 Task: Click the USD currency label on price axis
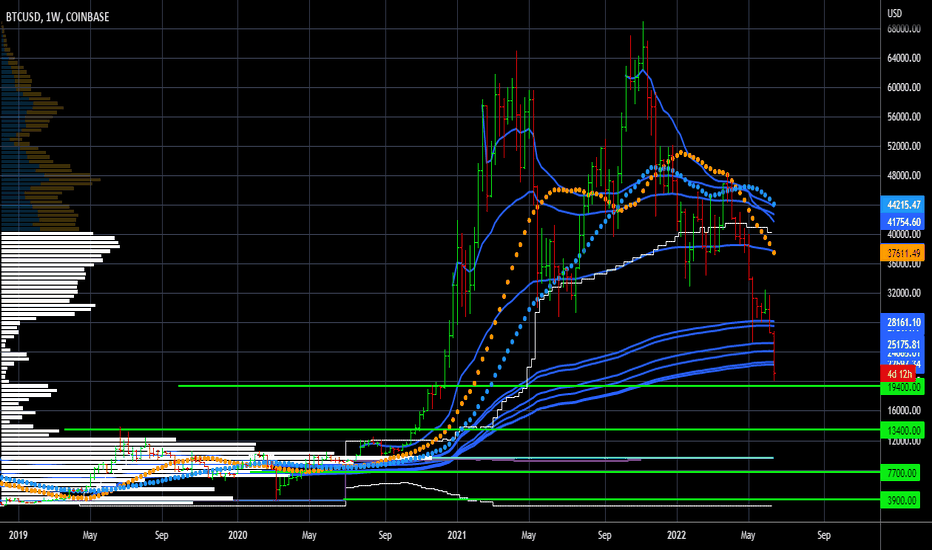pos(895,13)
